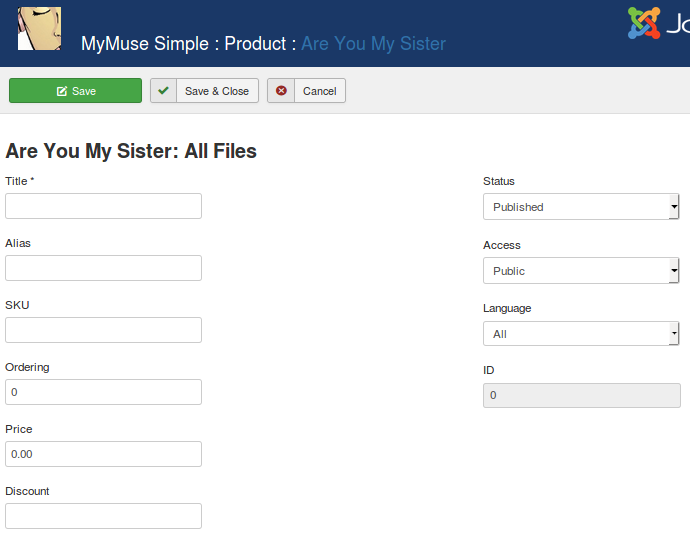The image size is (690, 542).
Task: Click the 'Are You My Sister: All Files' heading
Action: pos(131,152)
